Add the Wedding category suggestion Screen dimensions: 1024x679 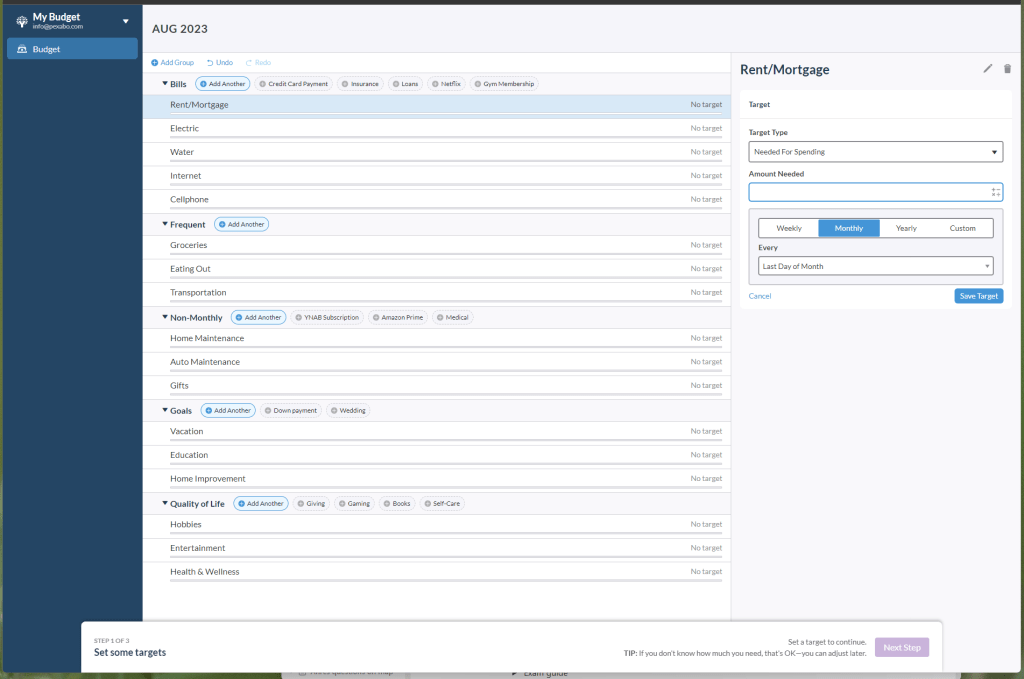coord(348,410)
